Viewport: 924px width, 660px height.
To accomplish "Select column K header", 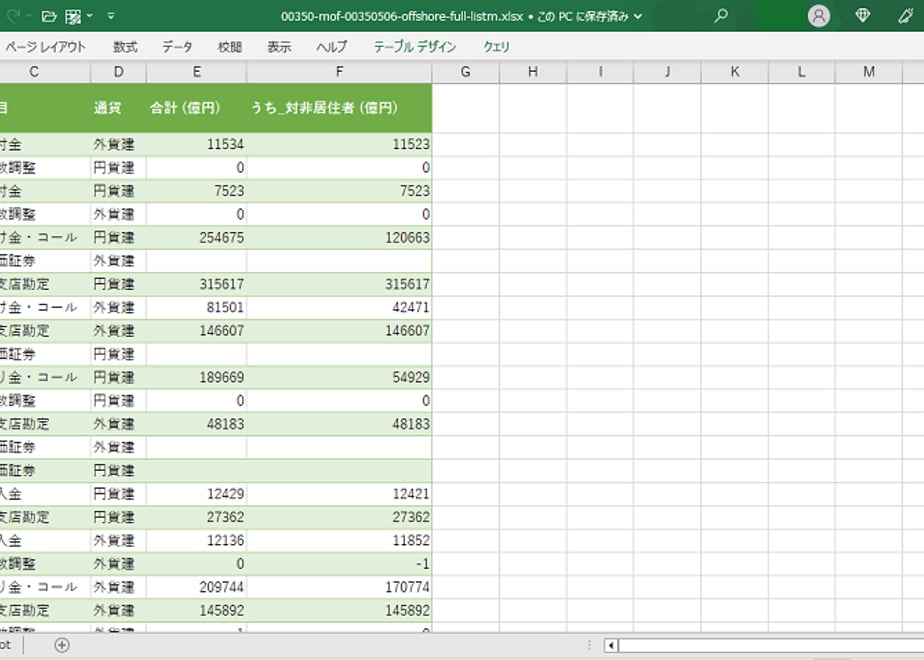I will 734,72.
